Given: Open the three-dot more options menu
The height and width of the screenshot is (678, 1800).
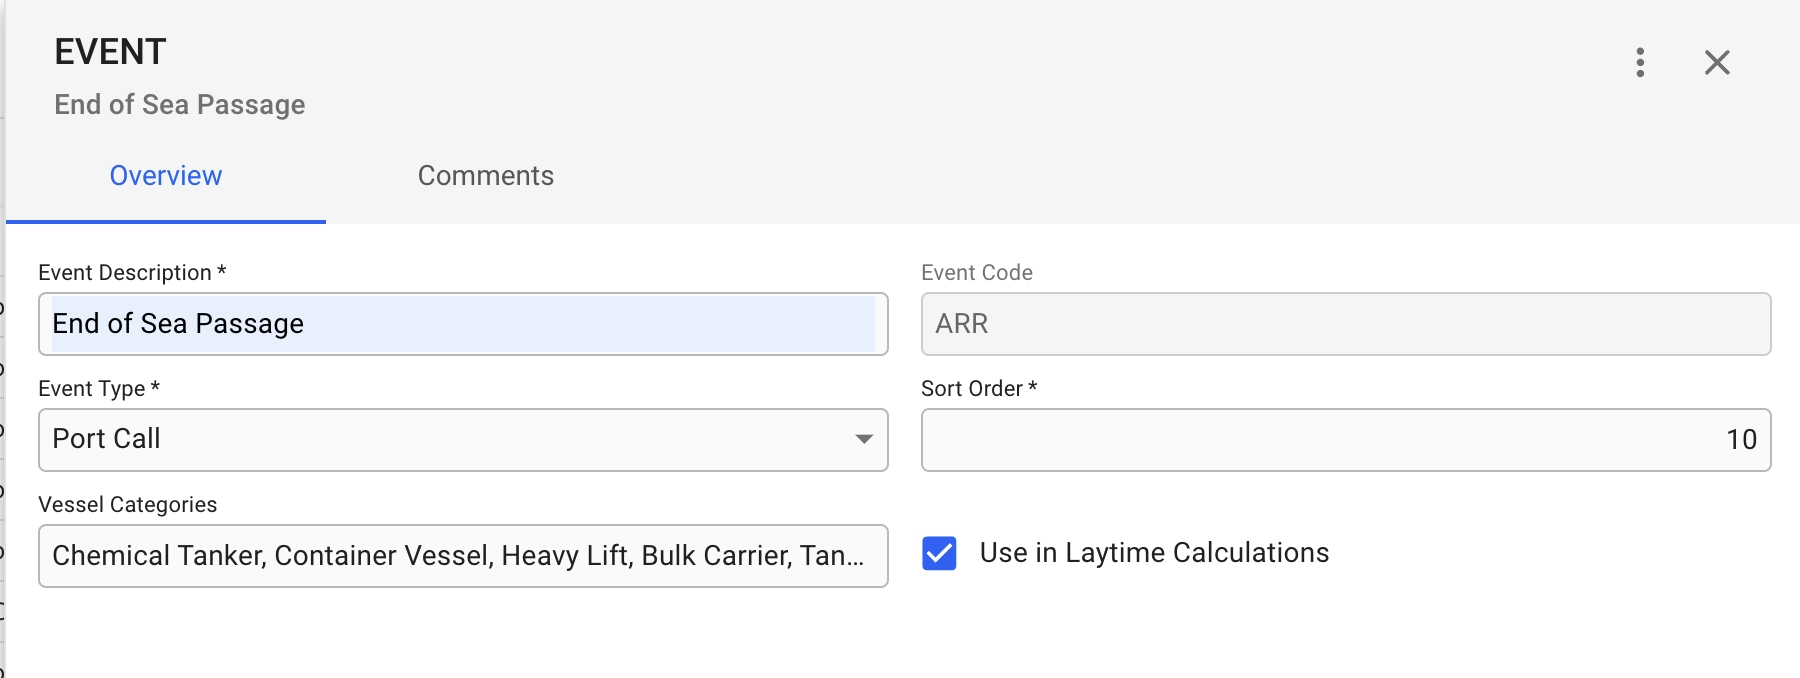Looking at the screenshot, I should [1640, 62].
